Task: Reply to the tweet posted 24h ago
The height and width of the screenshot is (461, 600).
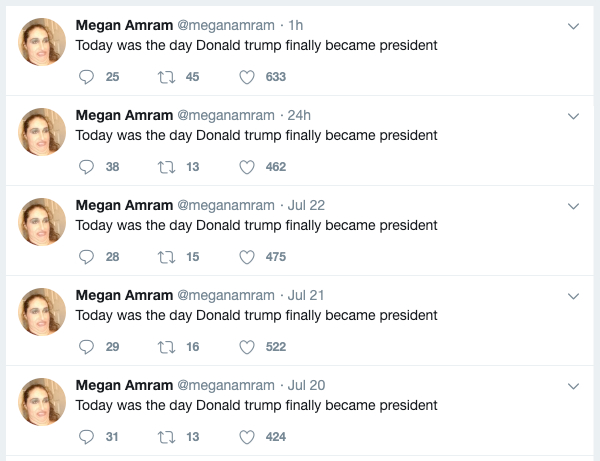Action: click(x=86, y=167)
